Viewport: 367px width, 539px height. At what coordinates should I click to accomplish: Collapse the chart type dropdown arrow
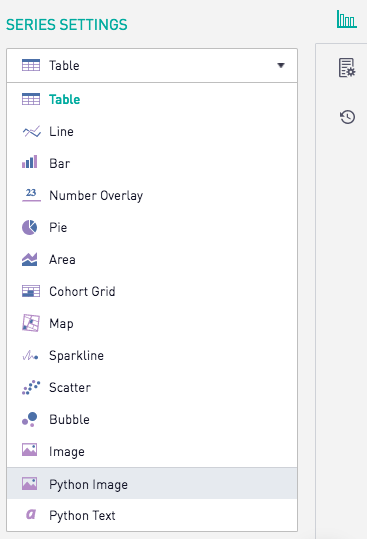click(281, 65)
